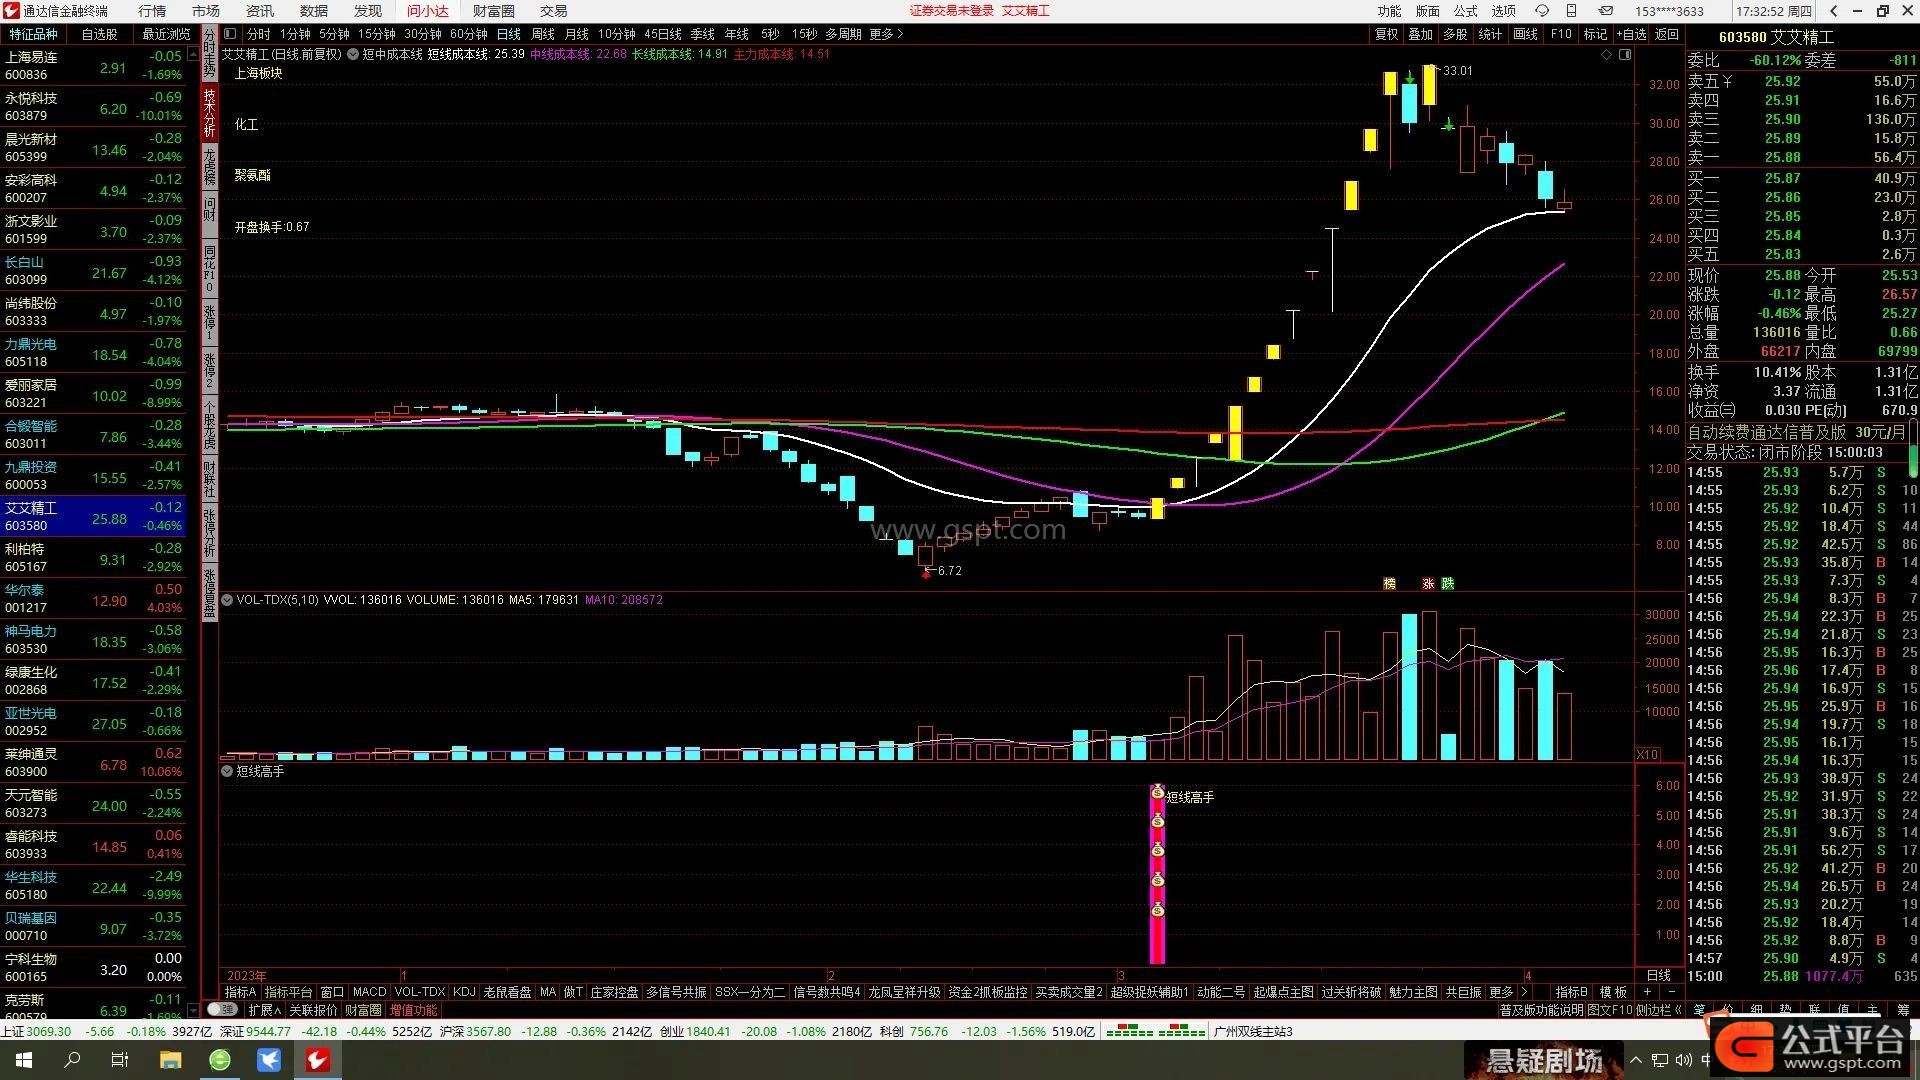Click 普及版功能说明 link

(1542, 1010)
